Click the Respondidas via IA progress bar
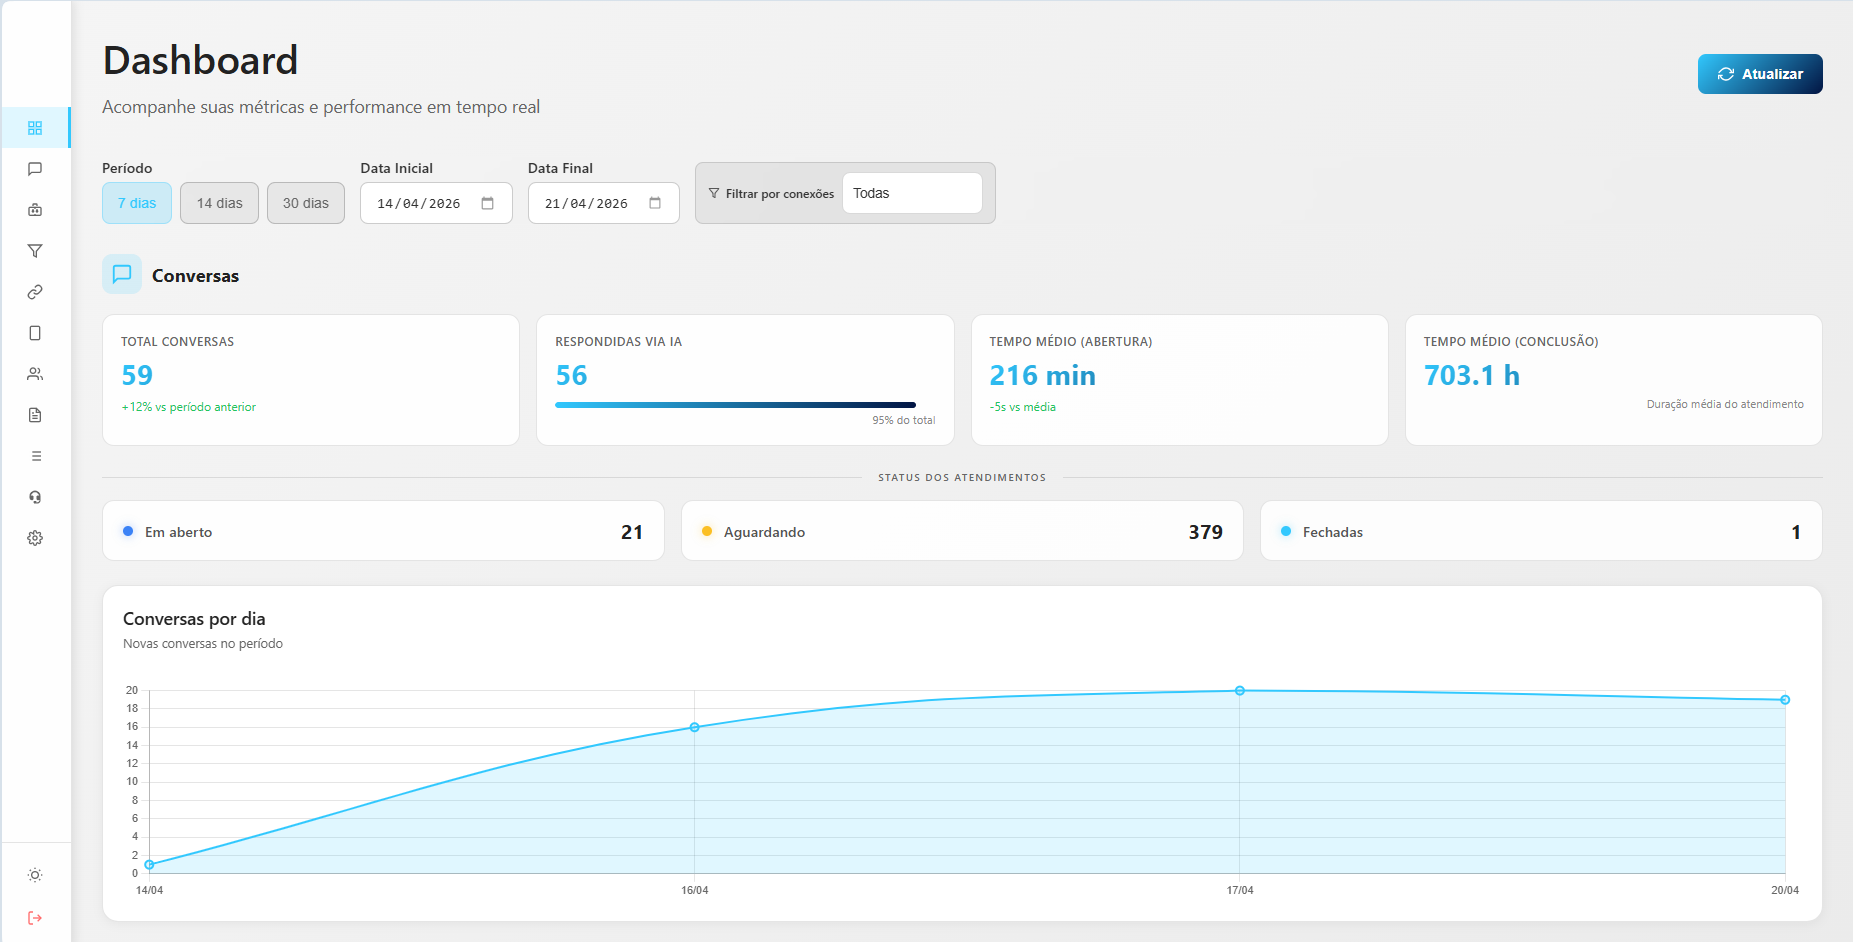 click(735, 405)
